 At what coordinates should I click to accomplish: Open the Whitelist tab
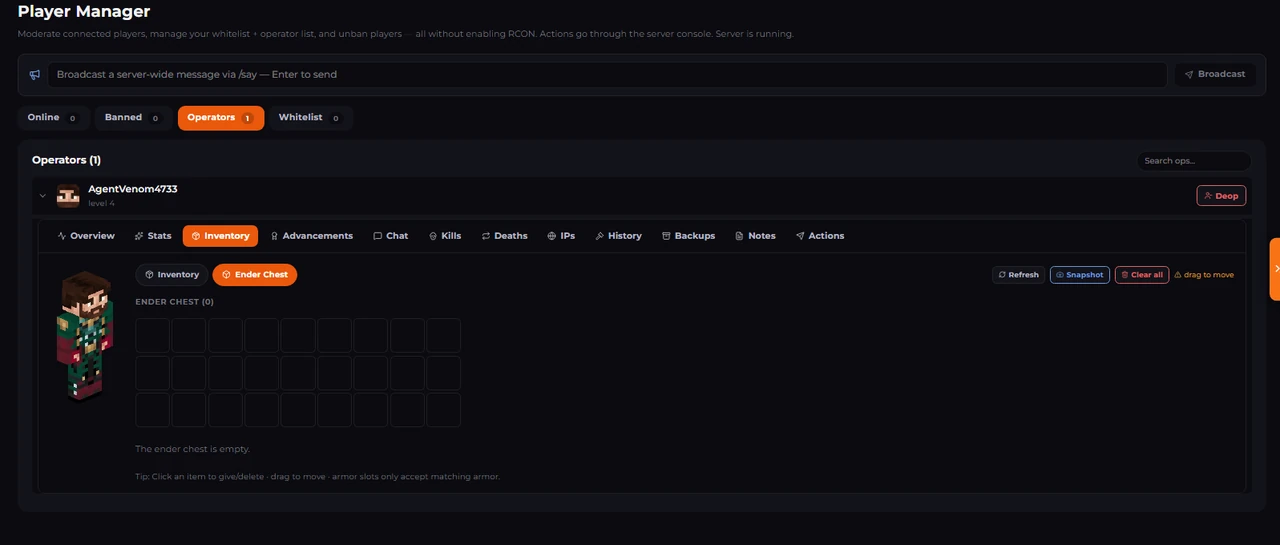point(310,118)
